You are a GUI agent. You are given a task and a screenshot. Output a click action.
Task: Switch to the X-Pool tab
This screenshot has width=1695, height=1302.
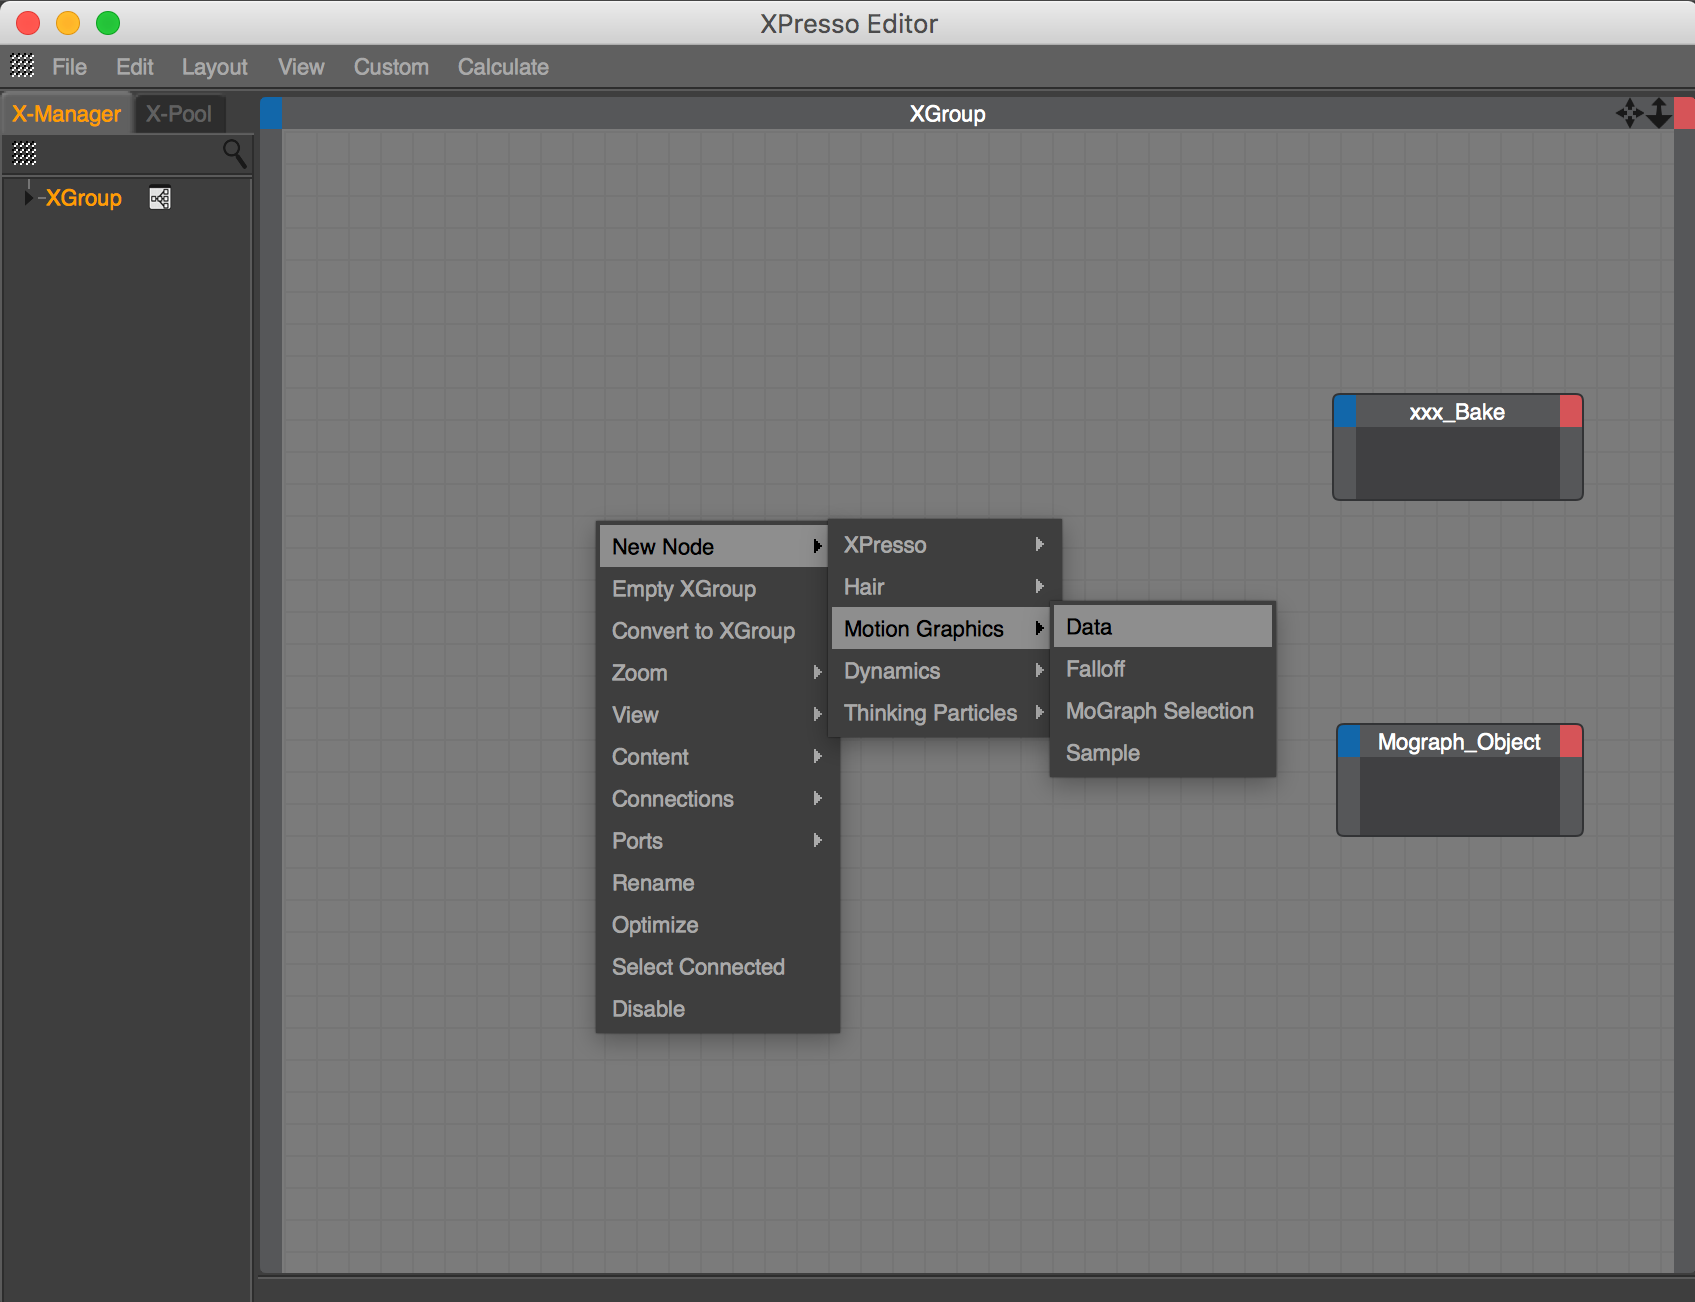[x=179, y=114]
